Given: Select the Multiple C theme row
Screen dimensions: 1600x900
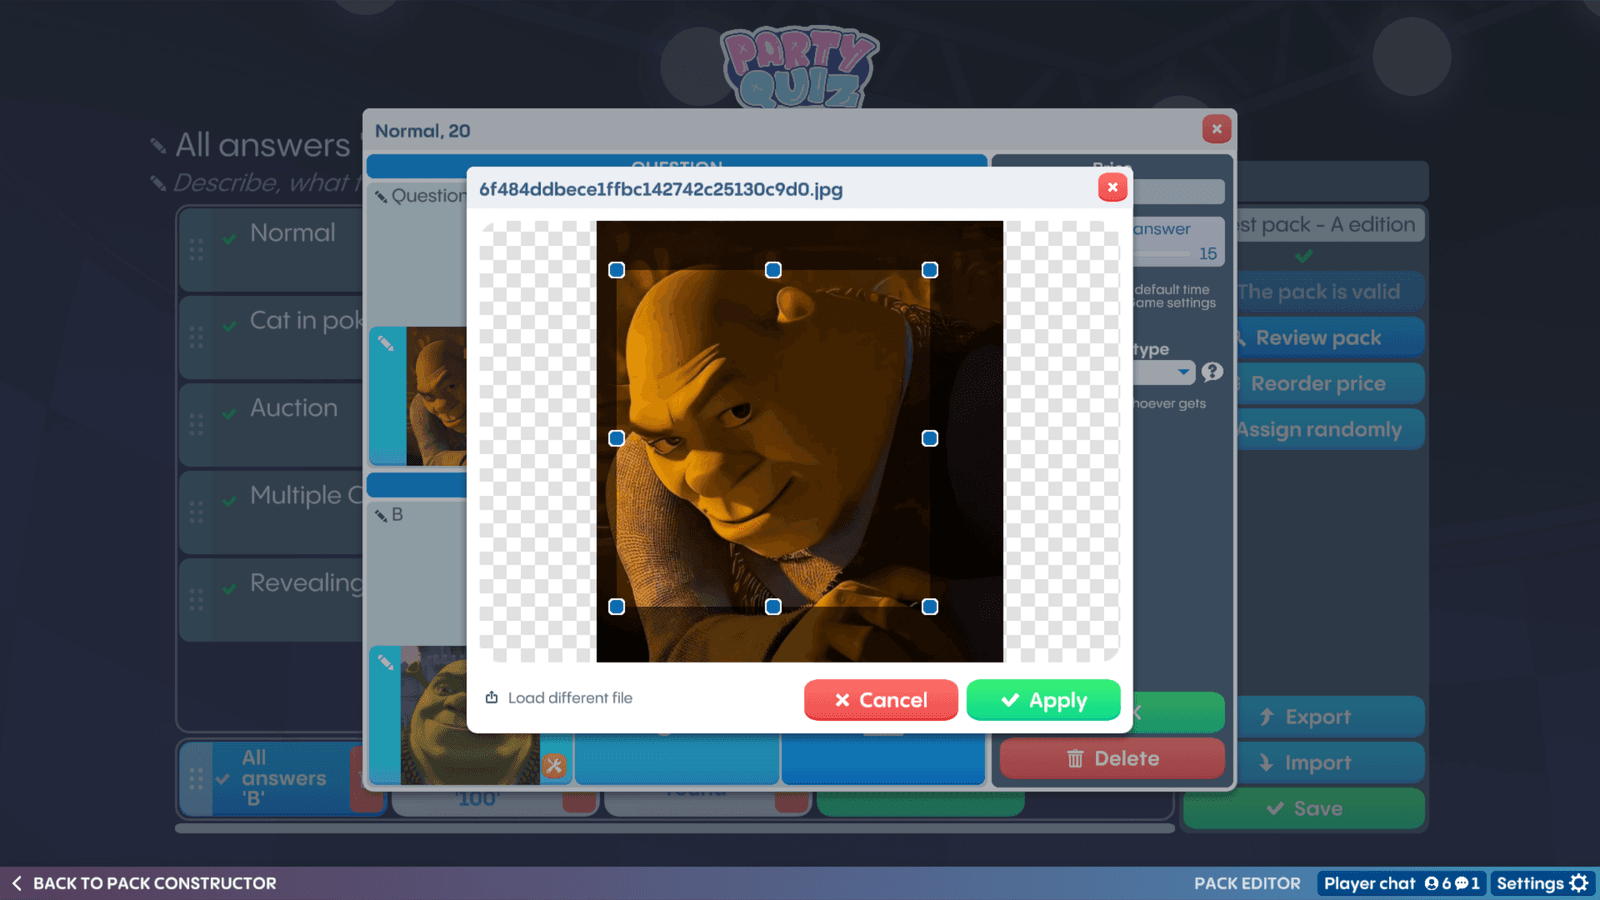Looking at the screenshot, I should point(272,511).
